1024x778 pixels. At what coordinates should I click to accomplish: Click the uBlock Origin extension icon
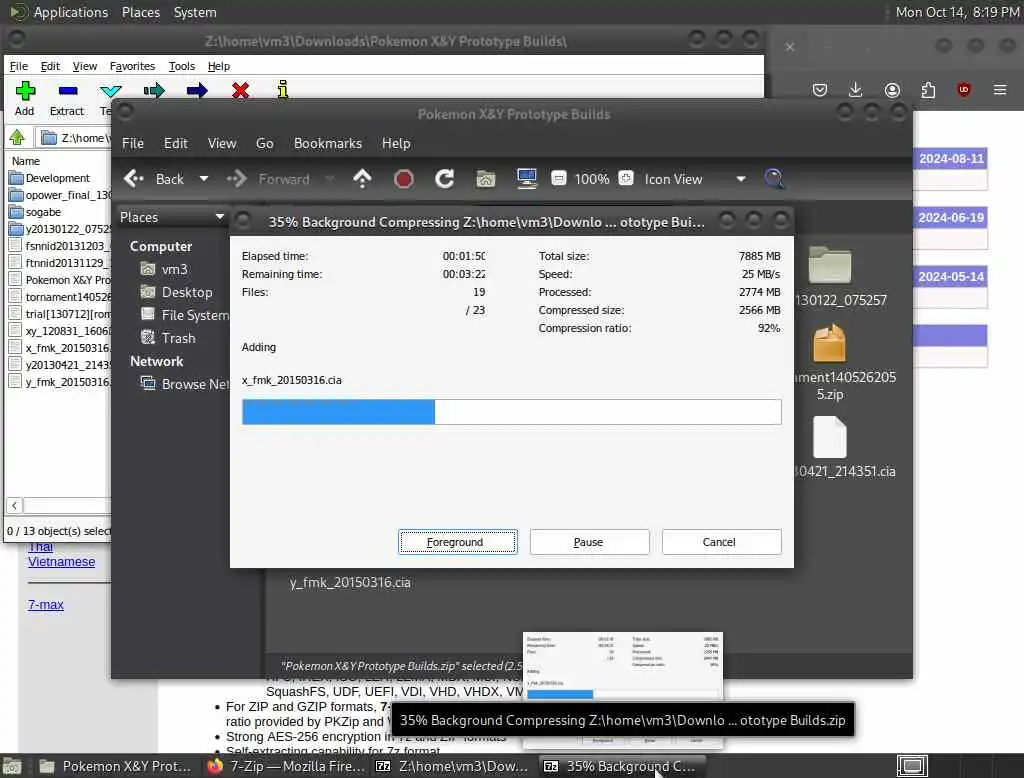964,89
